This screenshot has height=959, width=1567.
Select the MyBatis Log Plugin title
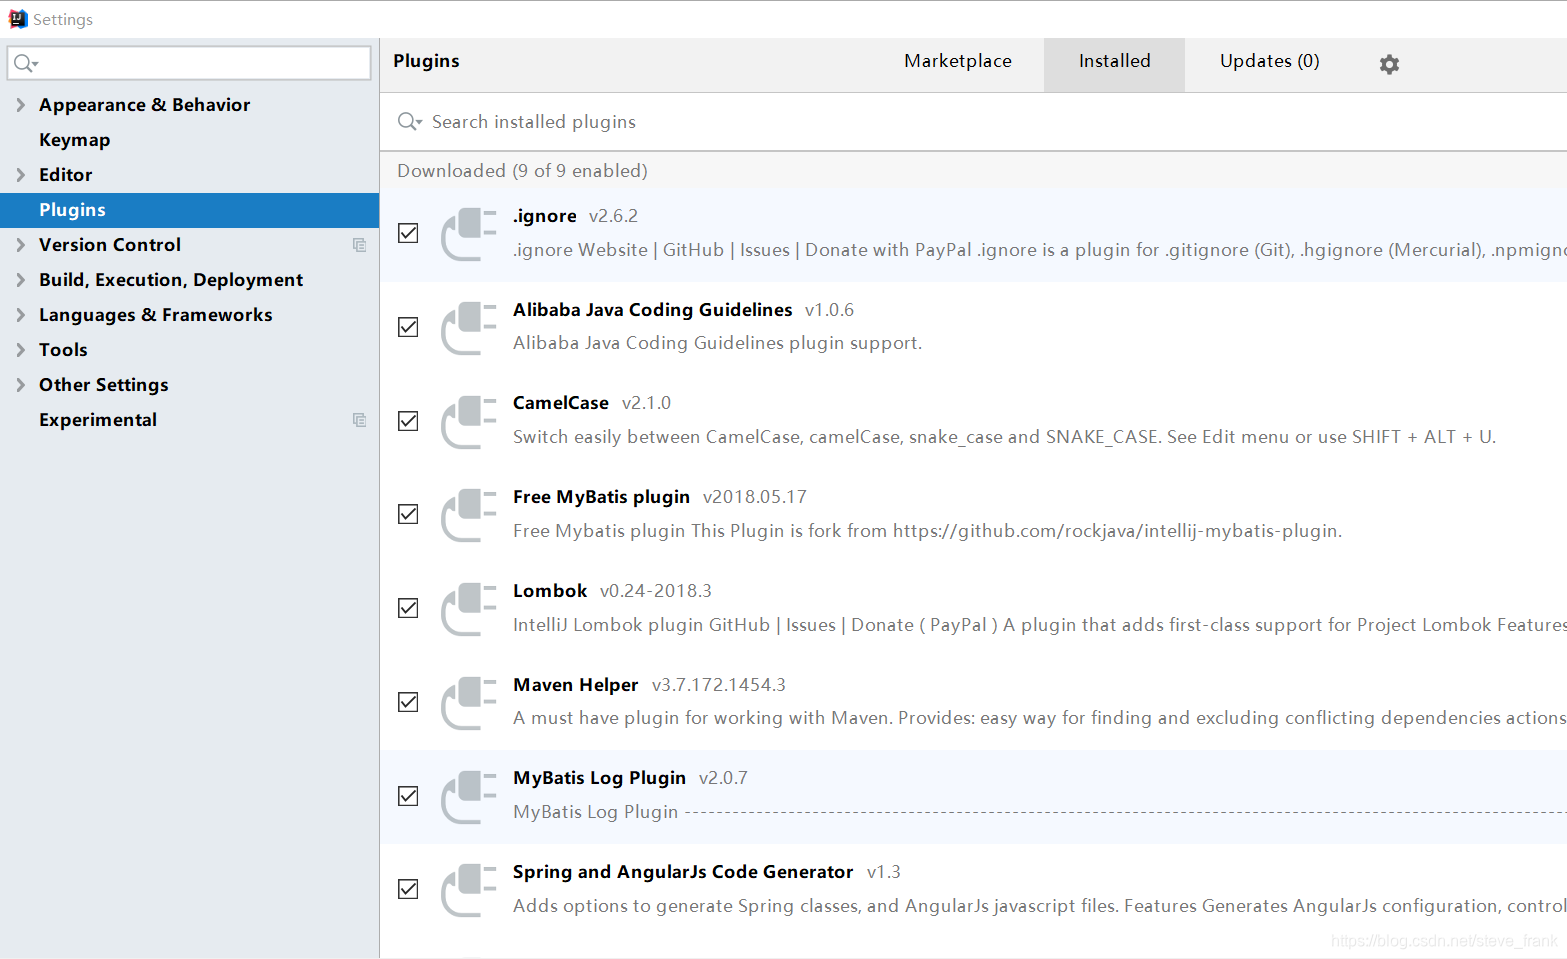(x=599, y=778)
